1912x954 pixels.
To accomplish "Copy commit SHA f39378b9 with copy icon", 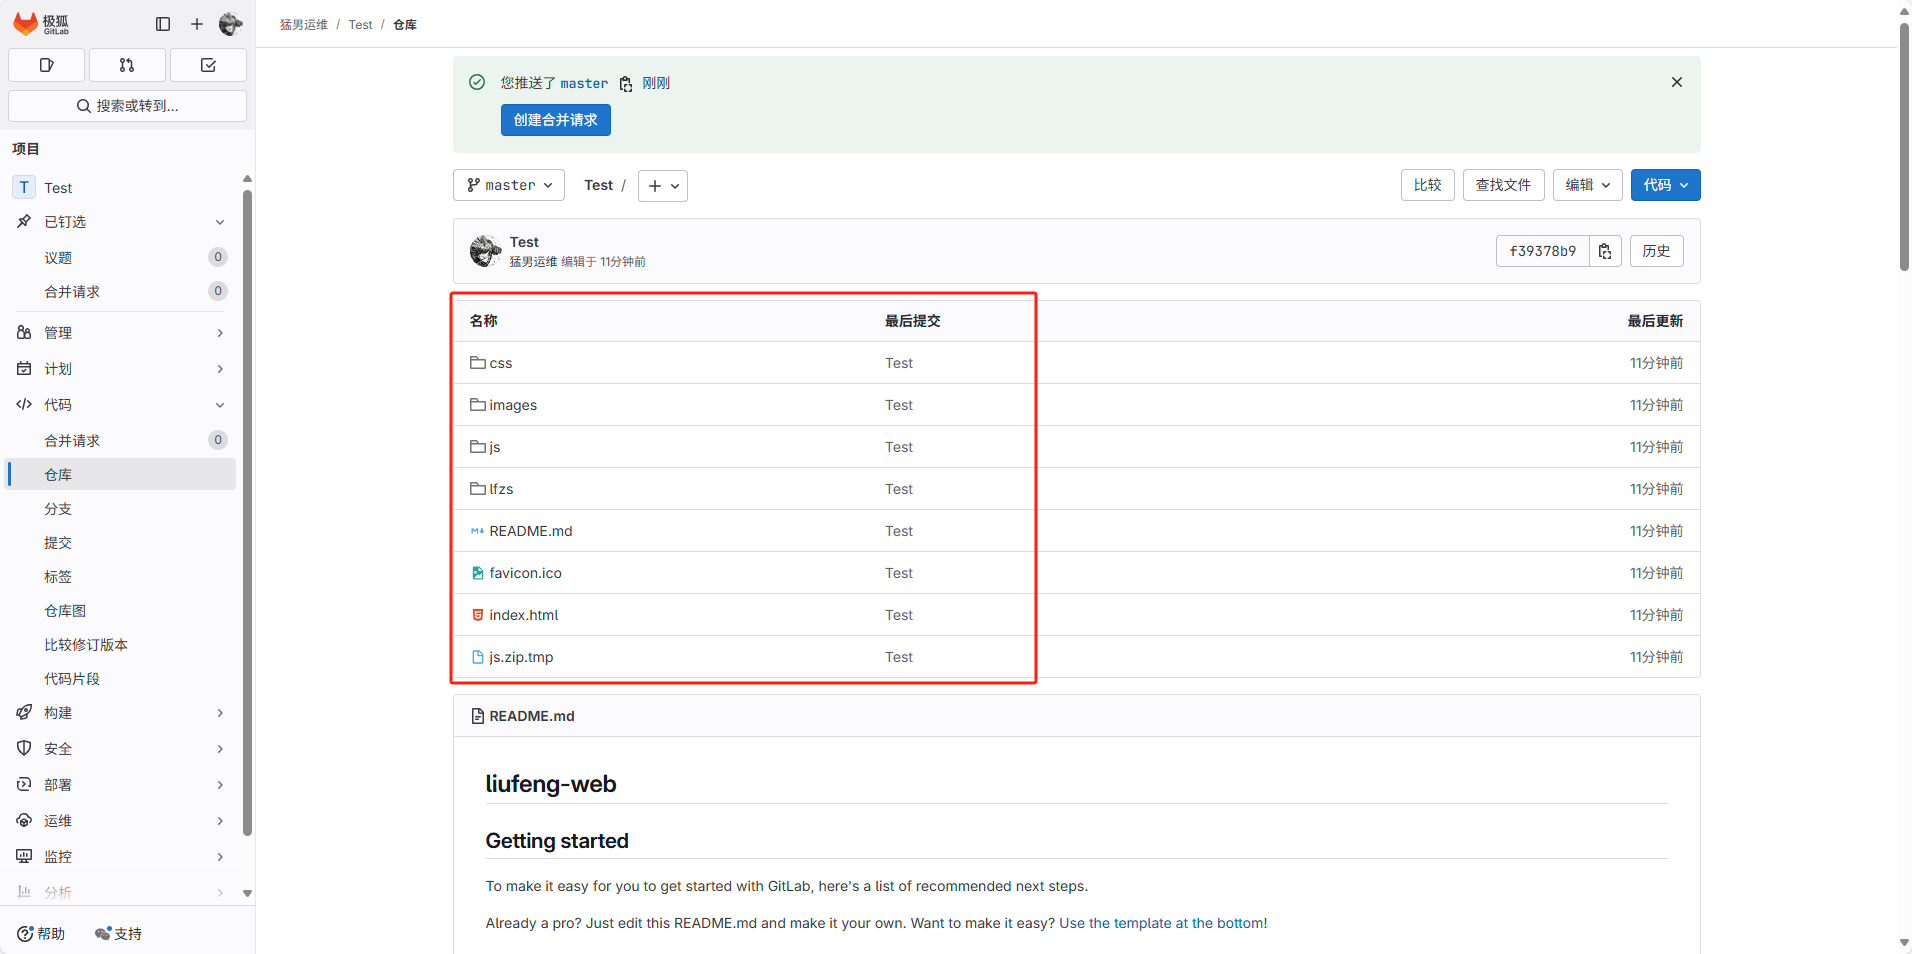I will pos(1604,251).
